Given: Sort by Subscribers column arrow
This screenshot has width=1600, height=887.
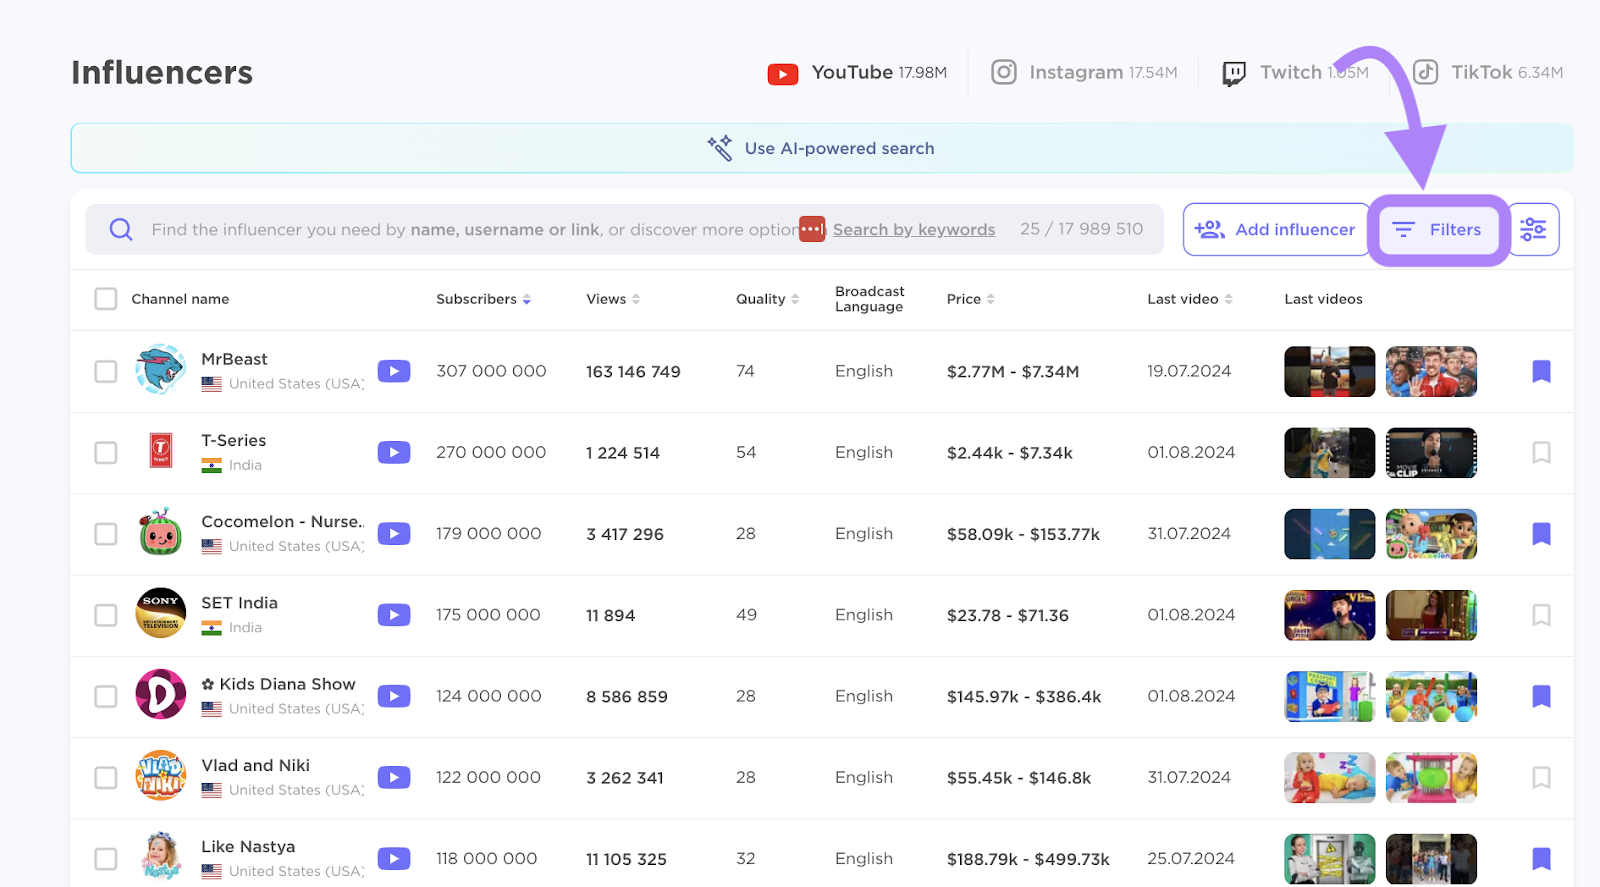Looking at the screenshot, I should pyautogui.click(x=527, y=299).
